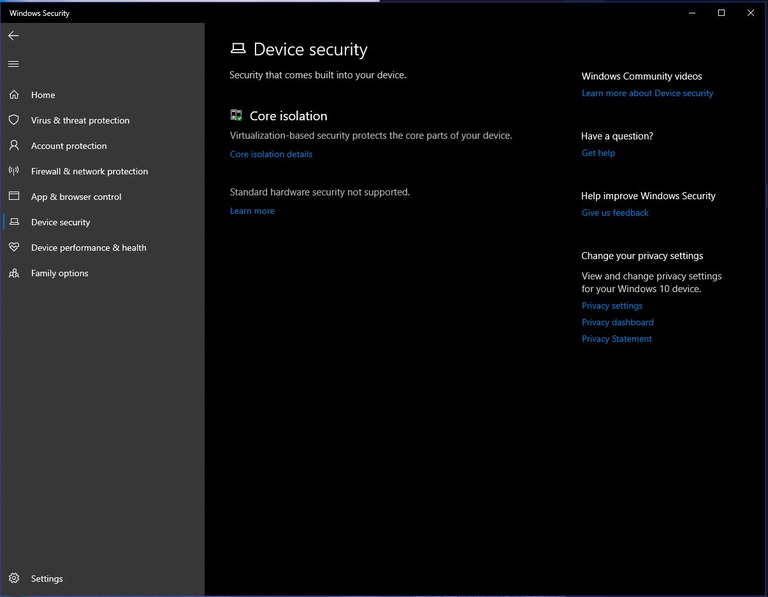This screenshot has width=768, height=597.
Task: Click the Get help link
Action: click(598, 153)
